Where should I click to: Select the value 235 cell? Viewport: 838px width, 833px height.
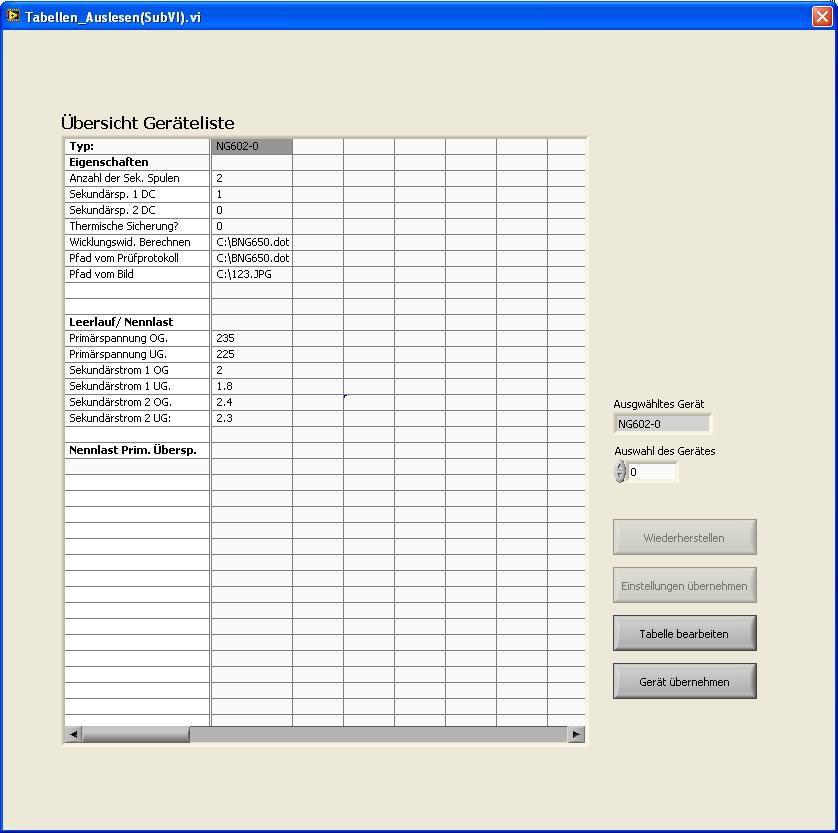(x=252, y=338)
